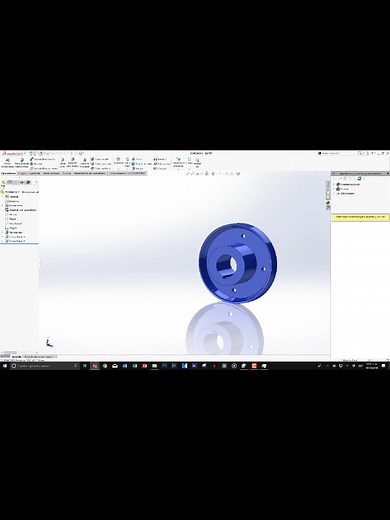Expand the Revolución1 feature node

(2, 232)
